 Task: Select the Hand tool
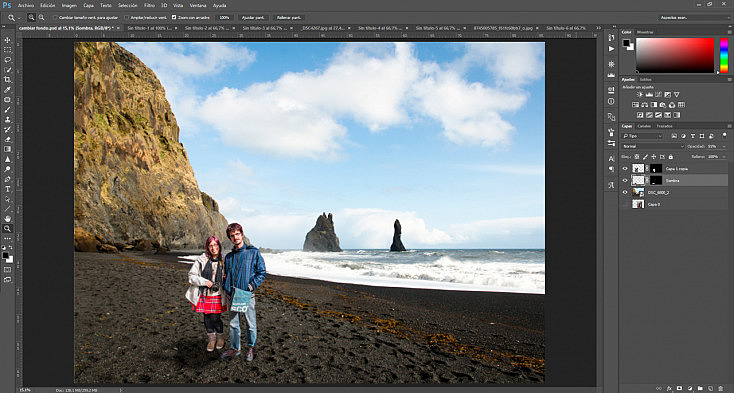click(x=7, y=218)
